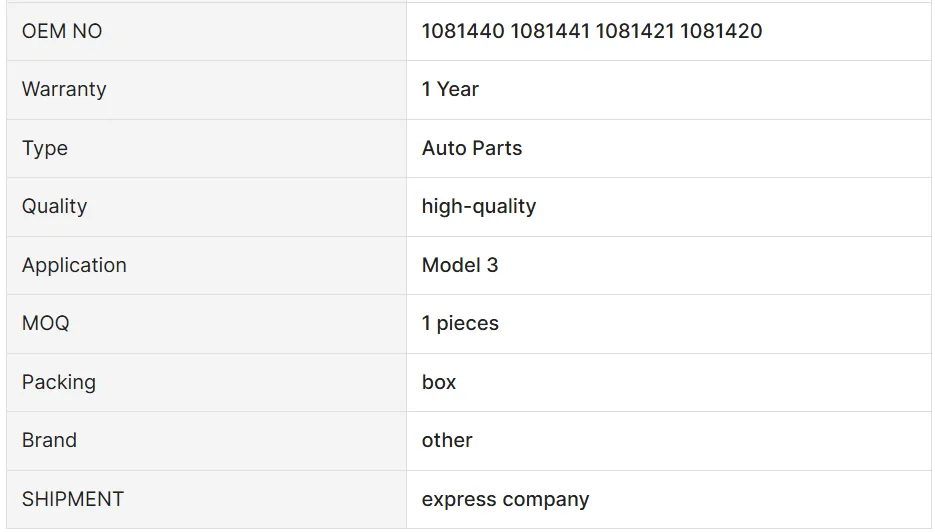Click the OEM NO label cell

point(62,31)
